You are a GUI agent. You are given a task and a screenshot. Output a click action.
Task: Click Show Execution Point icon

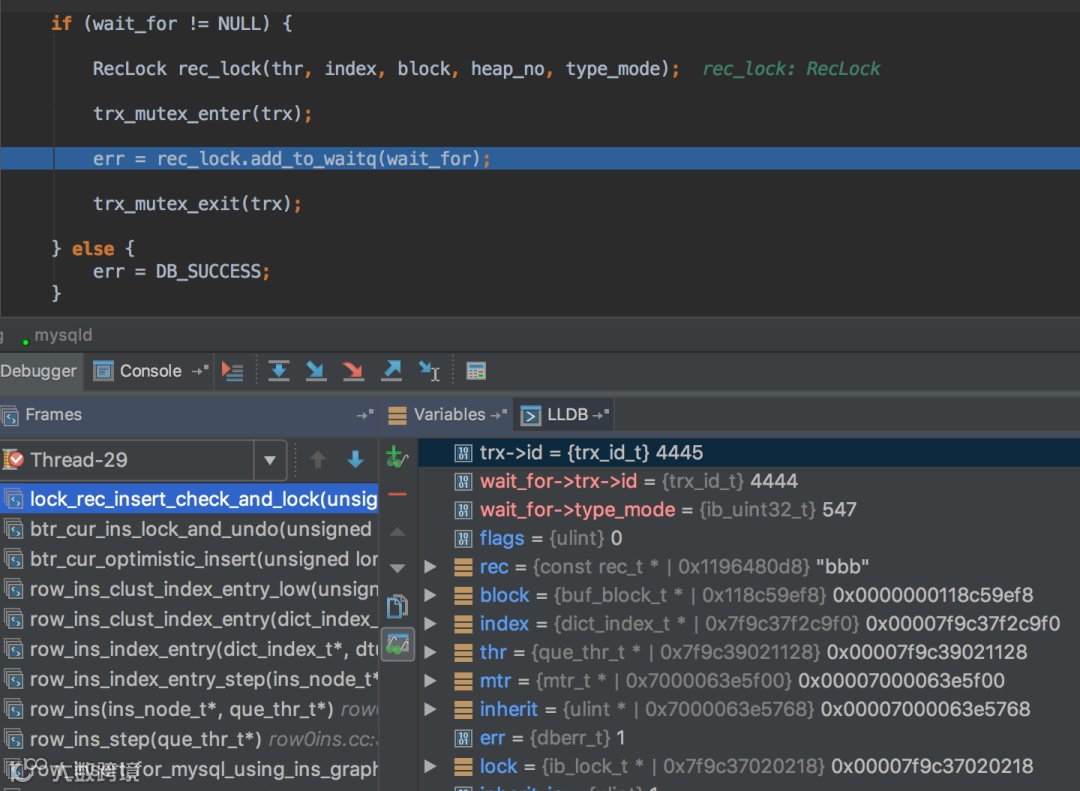point(233,371)
